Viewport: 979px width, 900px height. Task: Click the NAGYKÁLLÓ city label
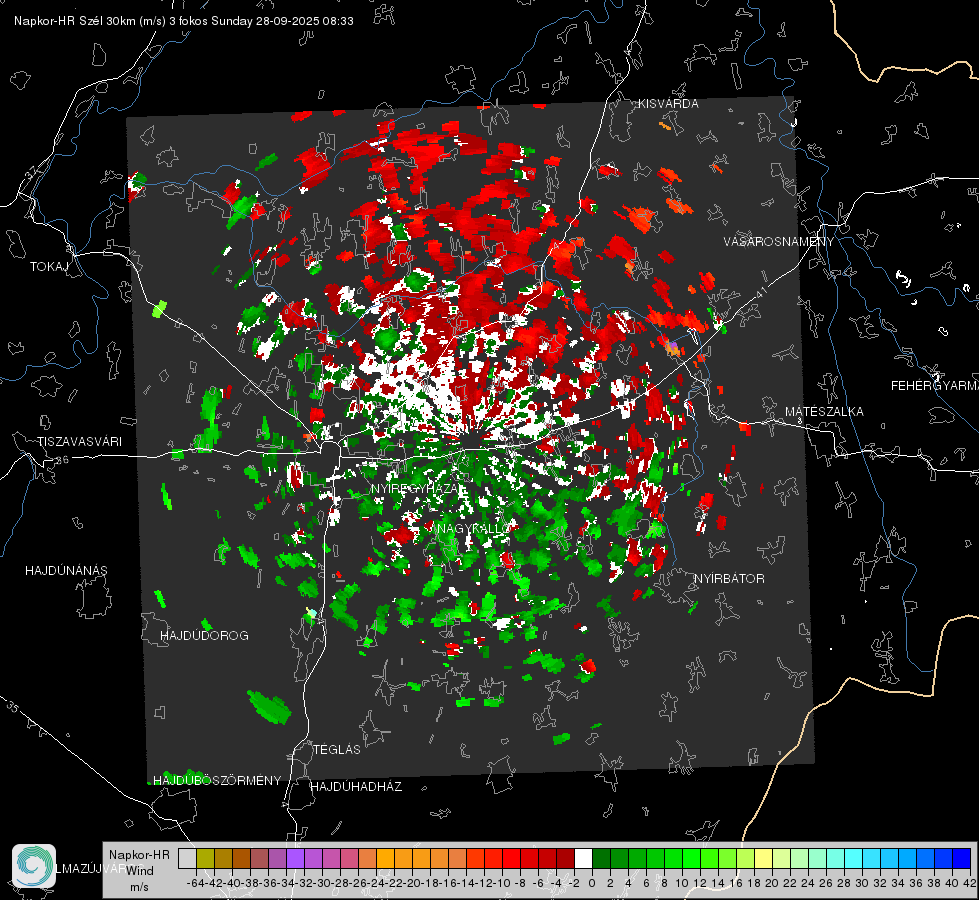(473, 528)
